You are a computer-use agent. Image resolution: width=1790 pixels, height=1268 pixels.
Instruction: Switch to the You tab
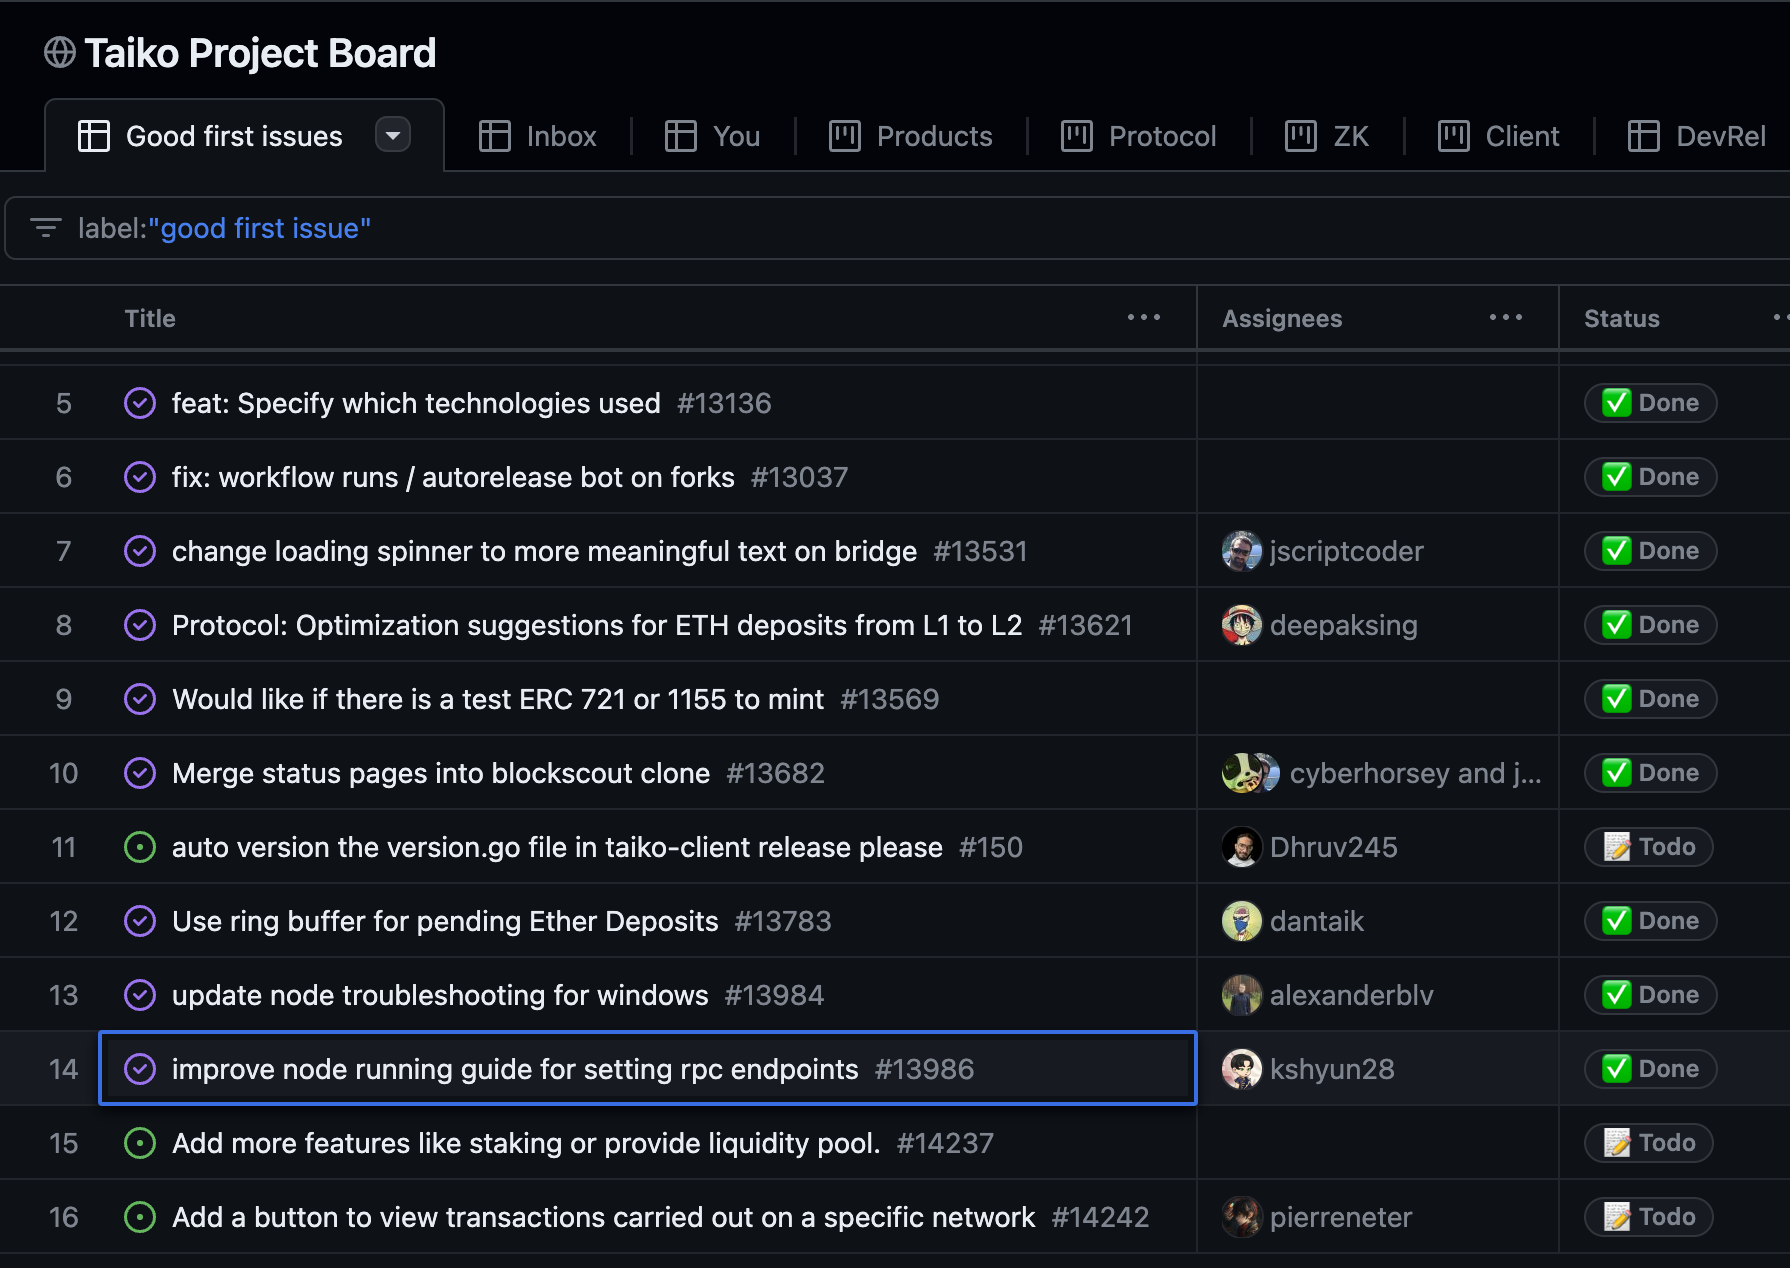pos(713,136)
